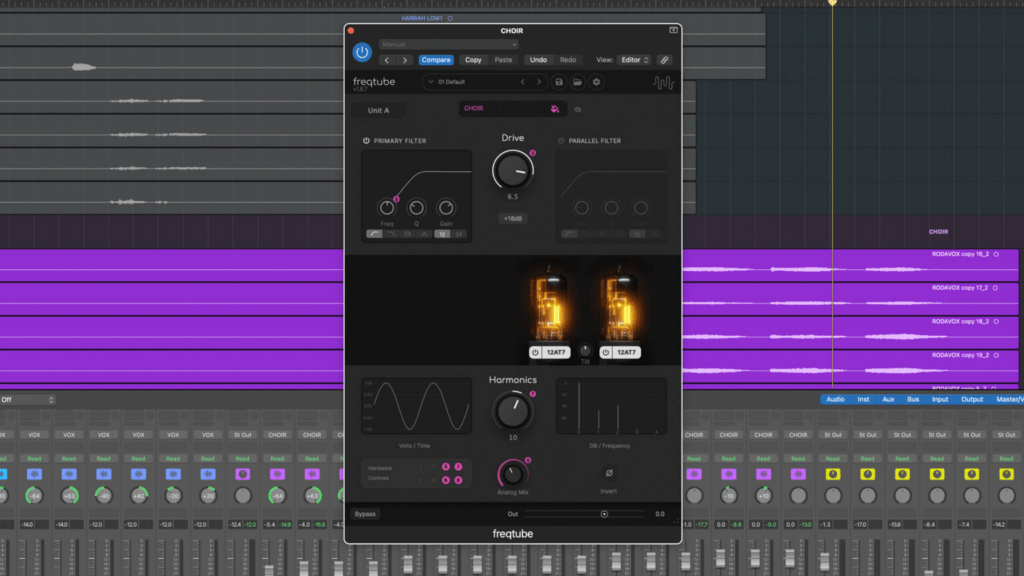Click the waveform logo icon in freqtube
The image size is (1024, 576).
[x=663, y=83]
